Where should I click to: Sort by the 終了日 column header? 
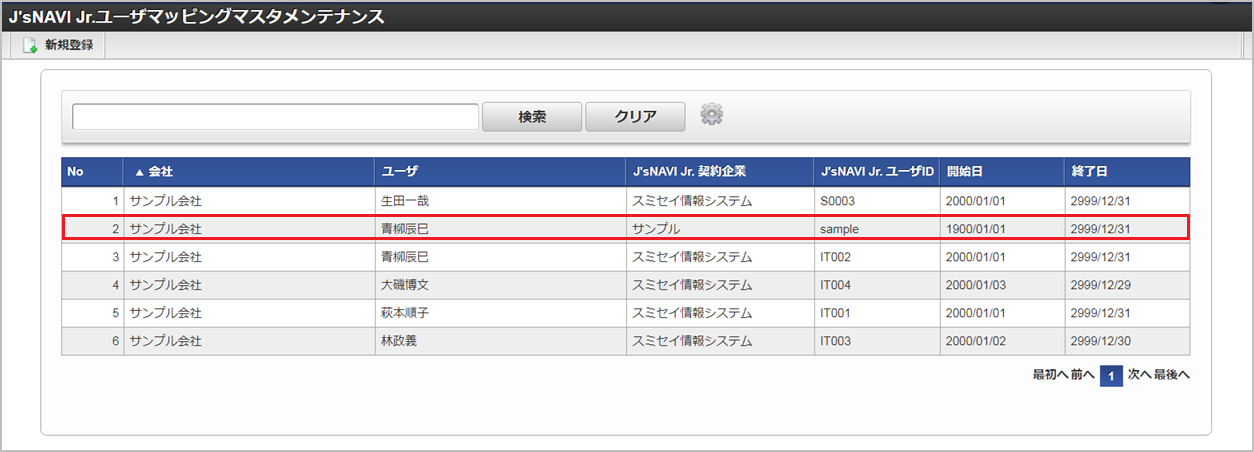pos(1127,172)
